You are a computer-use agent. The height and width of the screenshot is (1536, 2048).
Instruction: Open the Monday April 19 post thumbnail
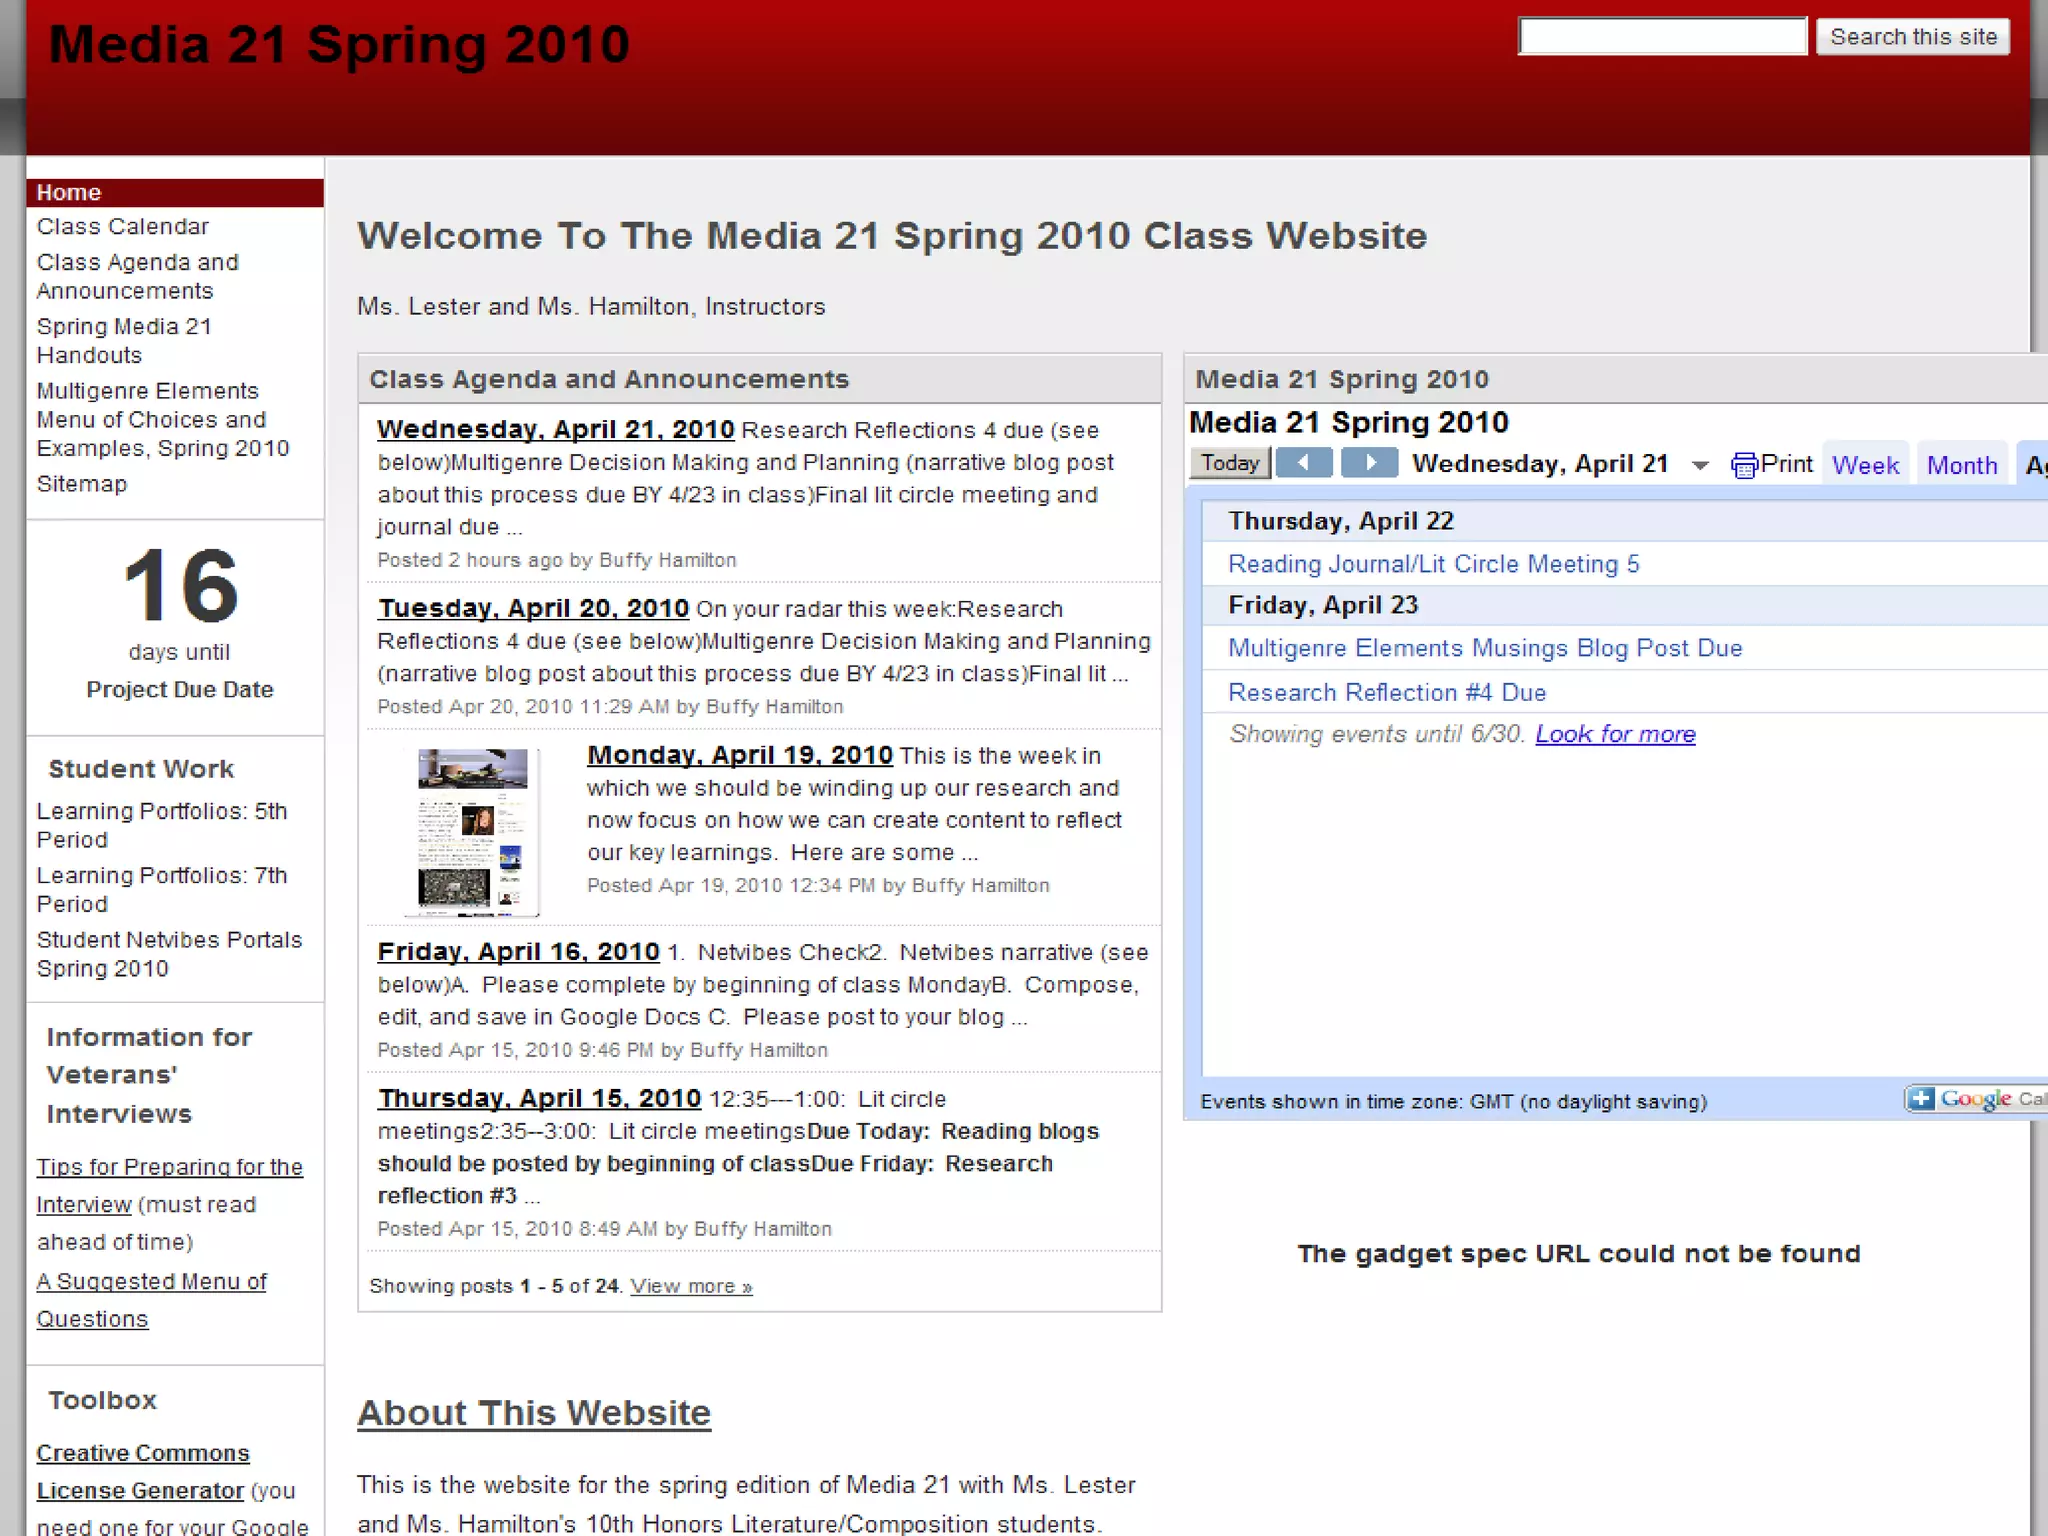(472, 832)
